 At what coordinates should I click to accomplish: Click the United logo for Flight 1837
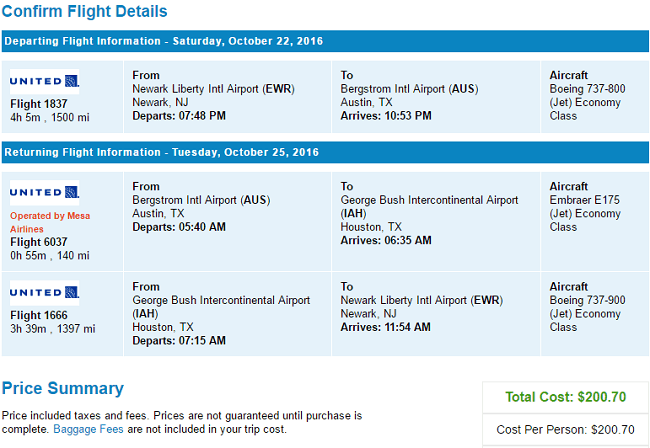pyautogui.click(x=44, y=81)
